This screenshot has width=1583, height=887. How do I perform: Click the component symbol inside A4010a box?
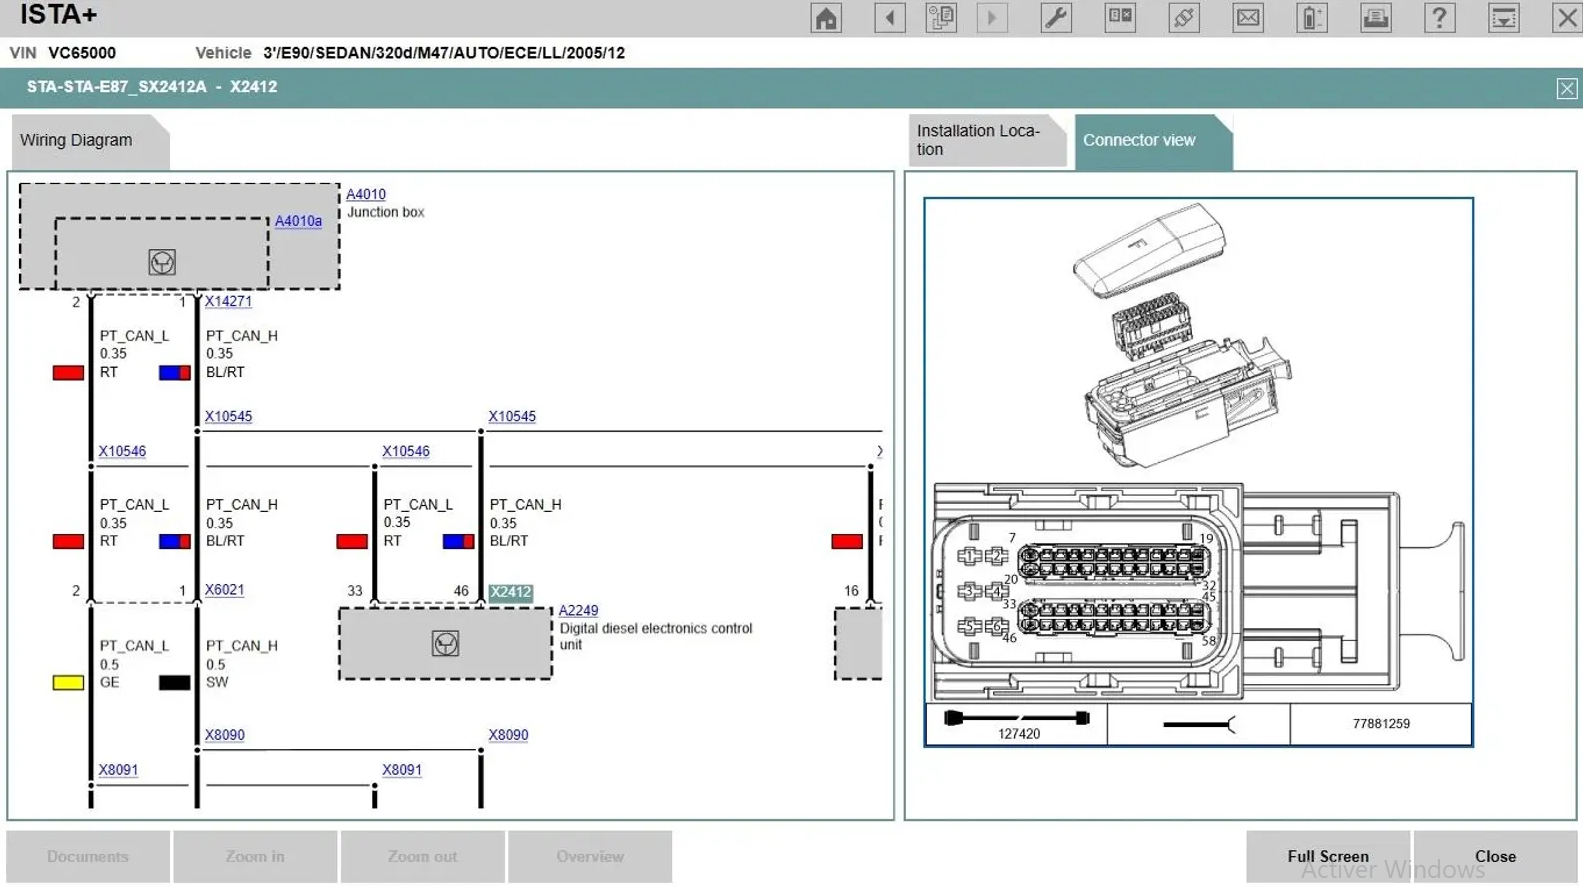pos(162,262)
